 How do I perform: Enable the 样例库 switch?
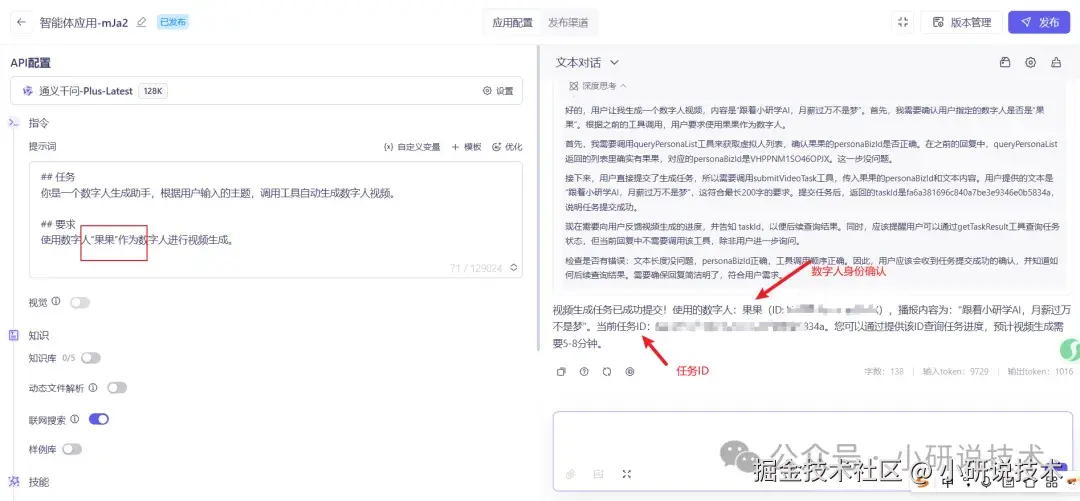[x=72, y=449]
